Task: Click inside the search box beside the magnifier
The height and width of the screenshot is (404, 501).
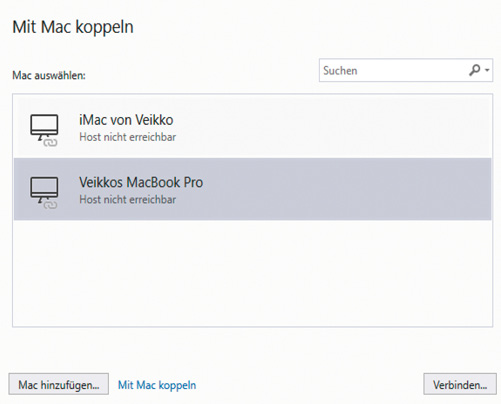Action: click(x=393, y=70)
